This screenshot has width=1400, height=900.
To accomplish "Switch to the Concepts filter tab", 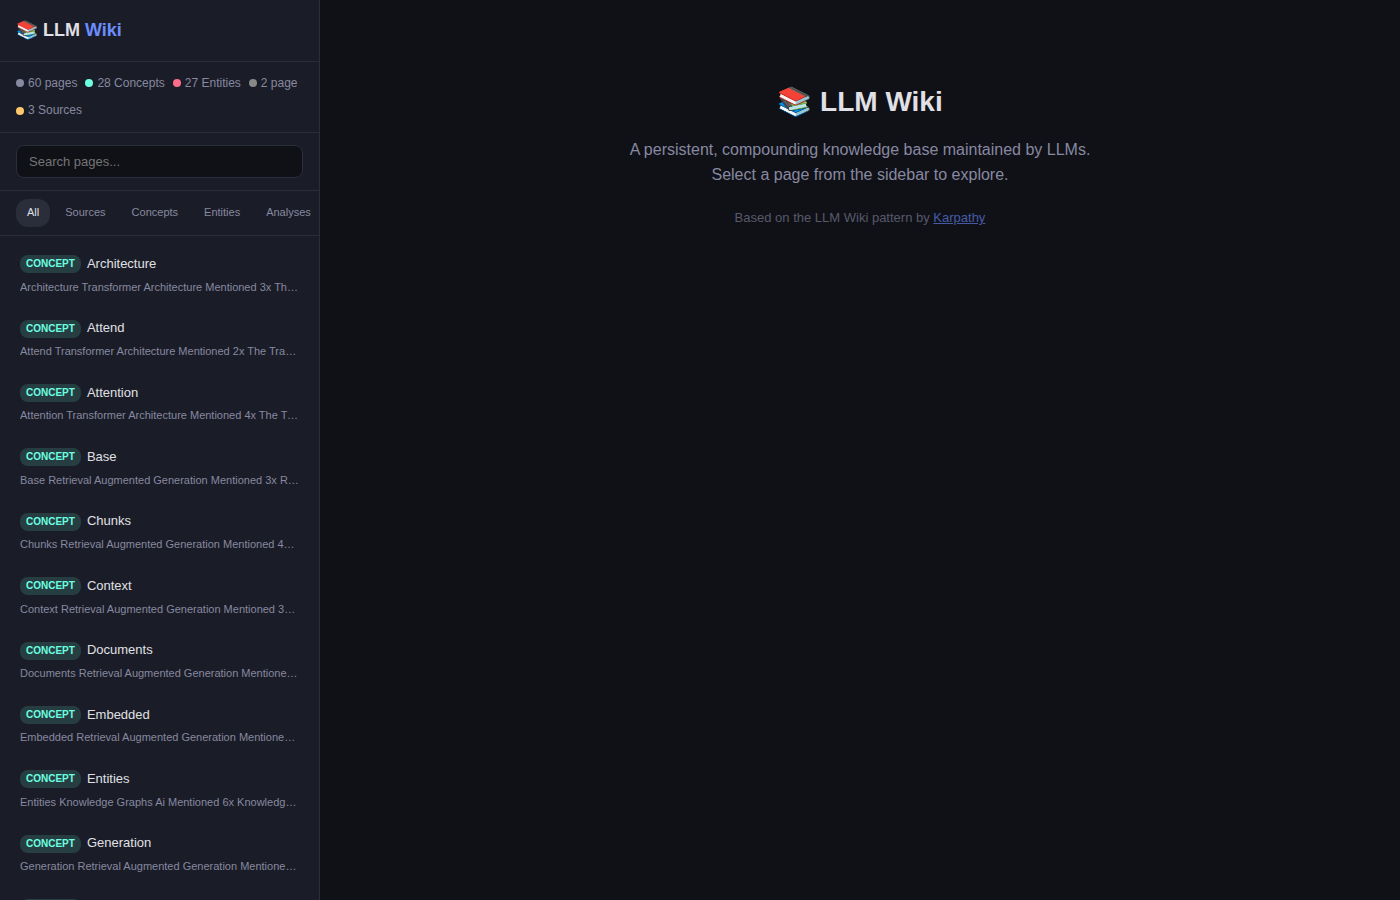I will [154, 212].
